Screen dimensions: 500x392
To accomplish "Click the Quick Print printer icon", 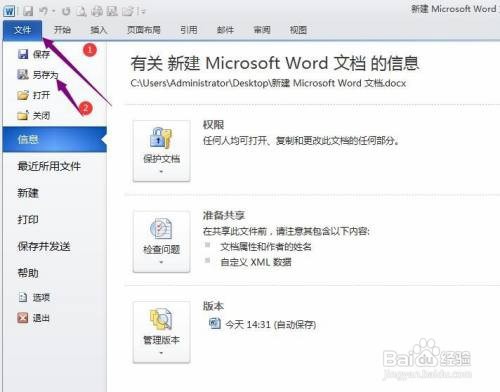I will (x=97, y=11).
